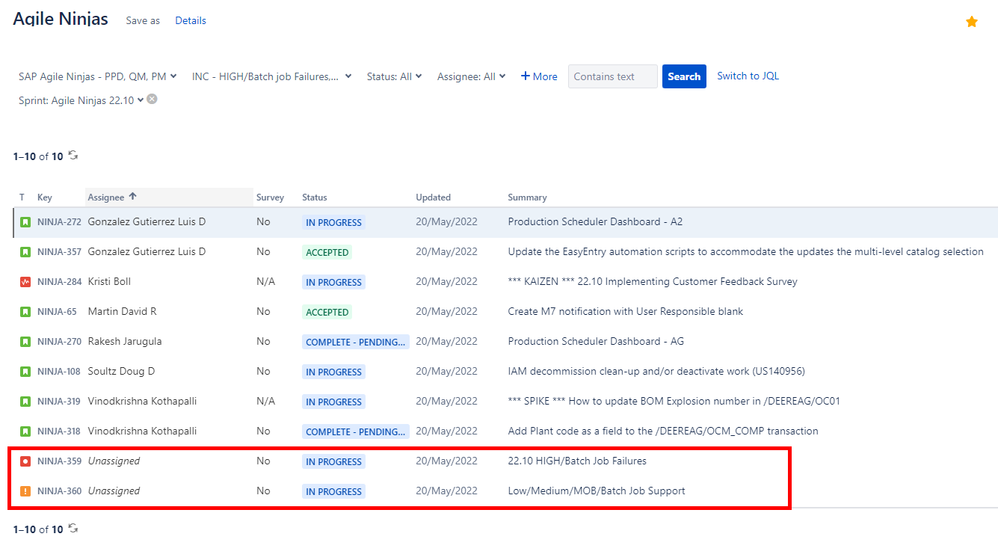Image resolution: width=998 pixels, height=543 pixels.
Task: Sort by the Status column header
Action: tap(314, 197)
